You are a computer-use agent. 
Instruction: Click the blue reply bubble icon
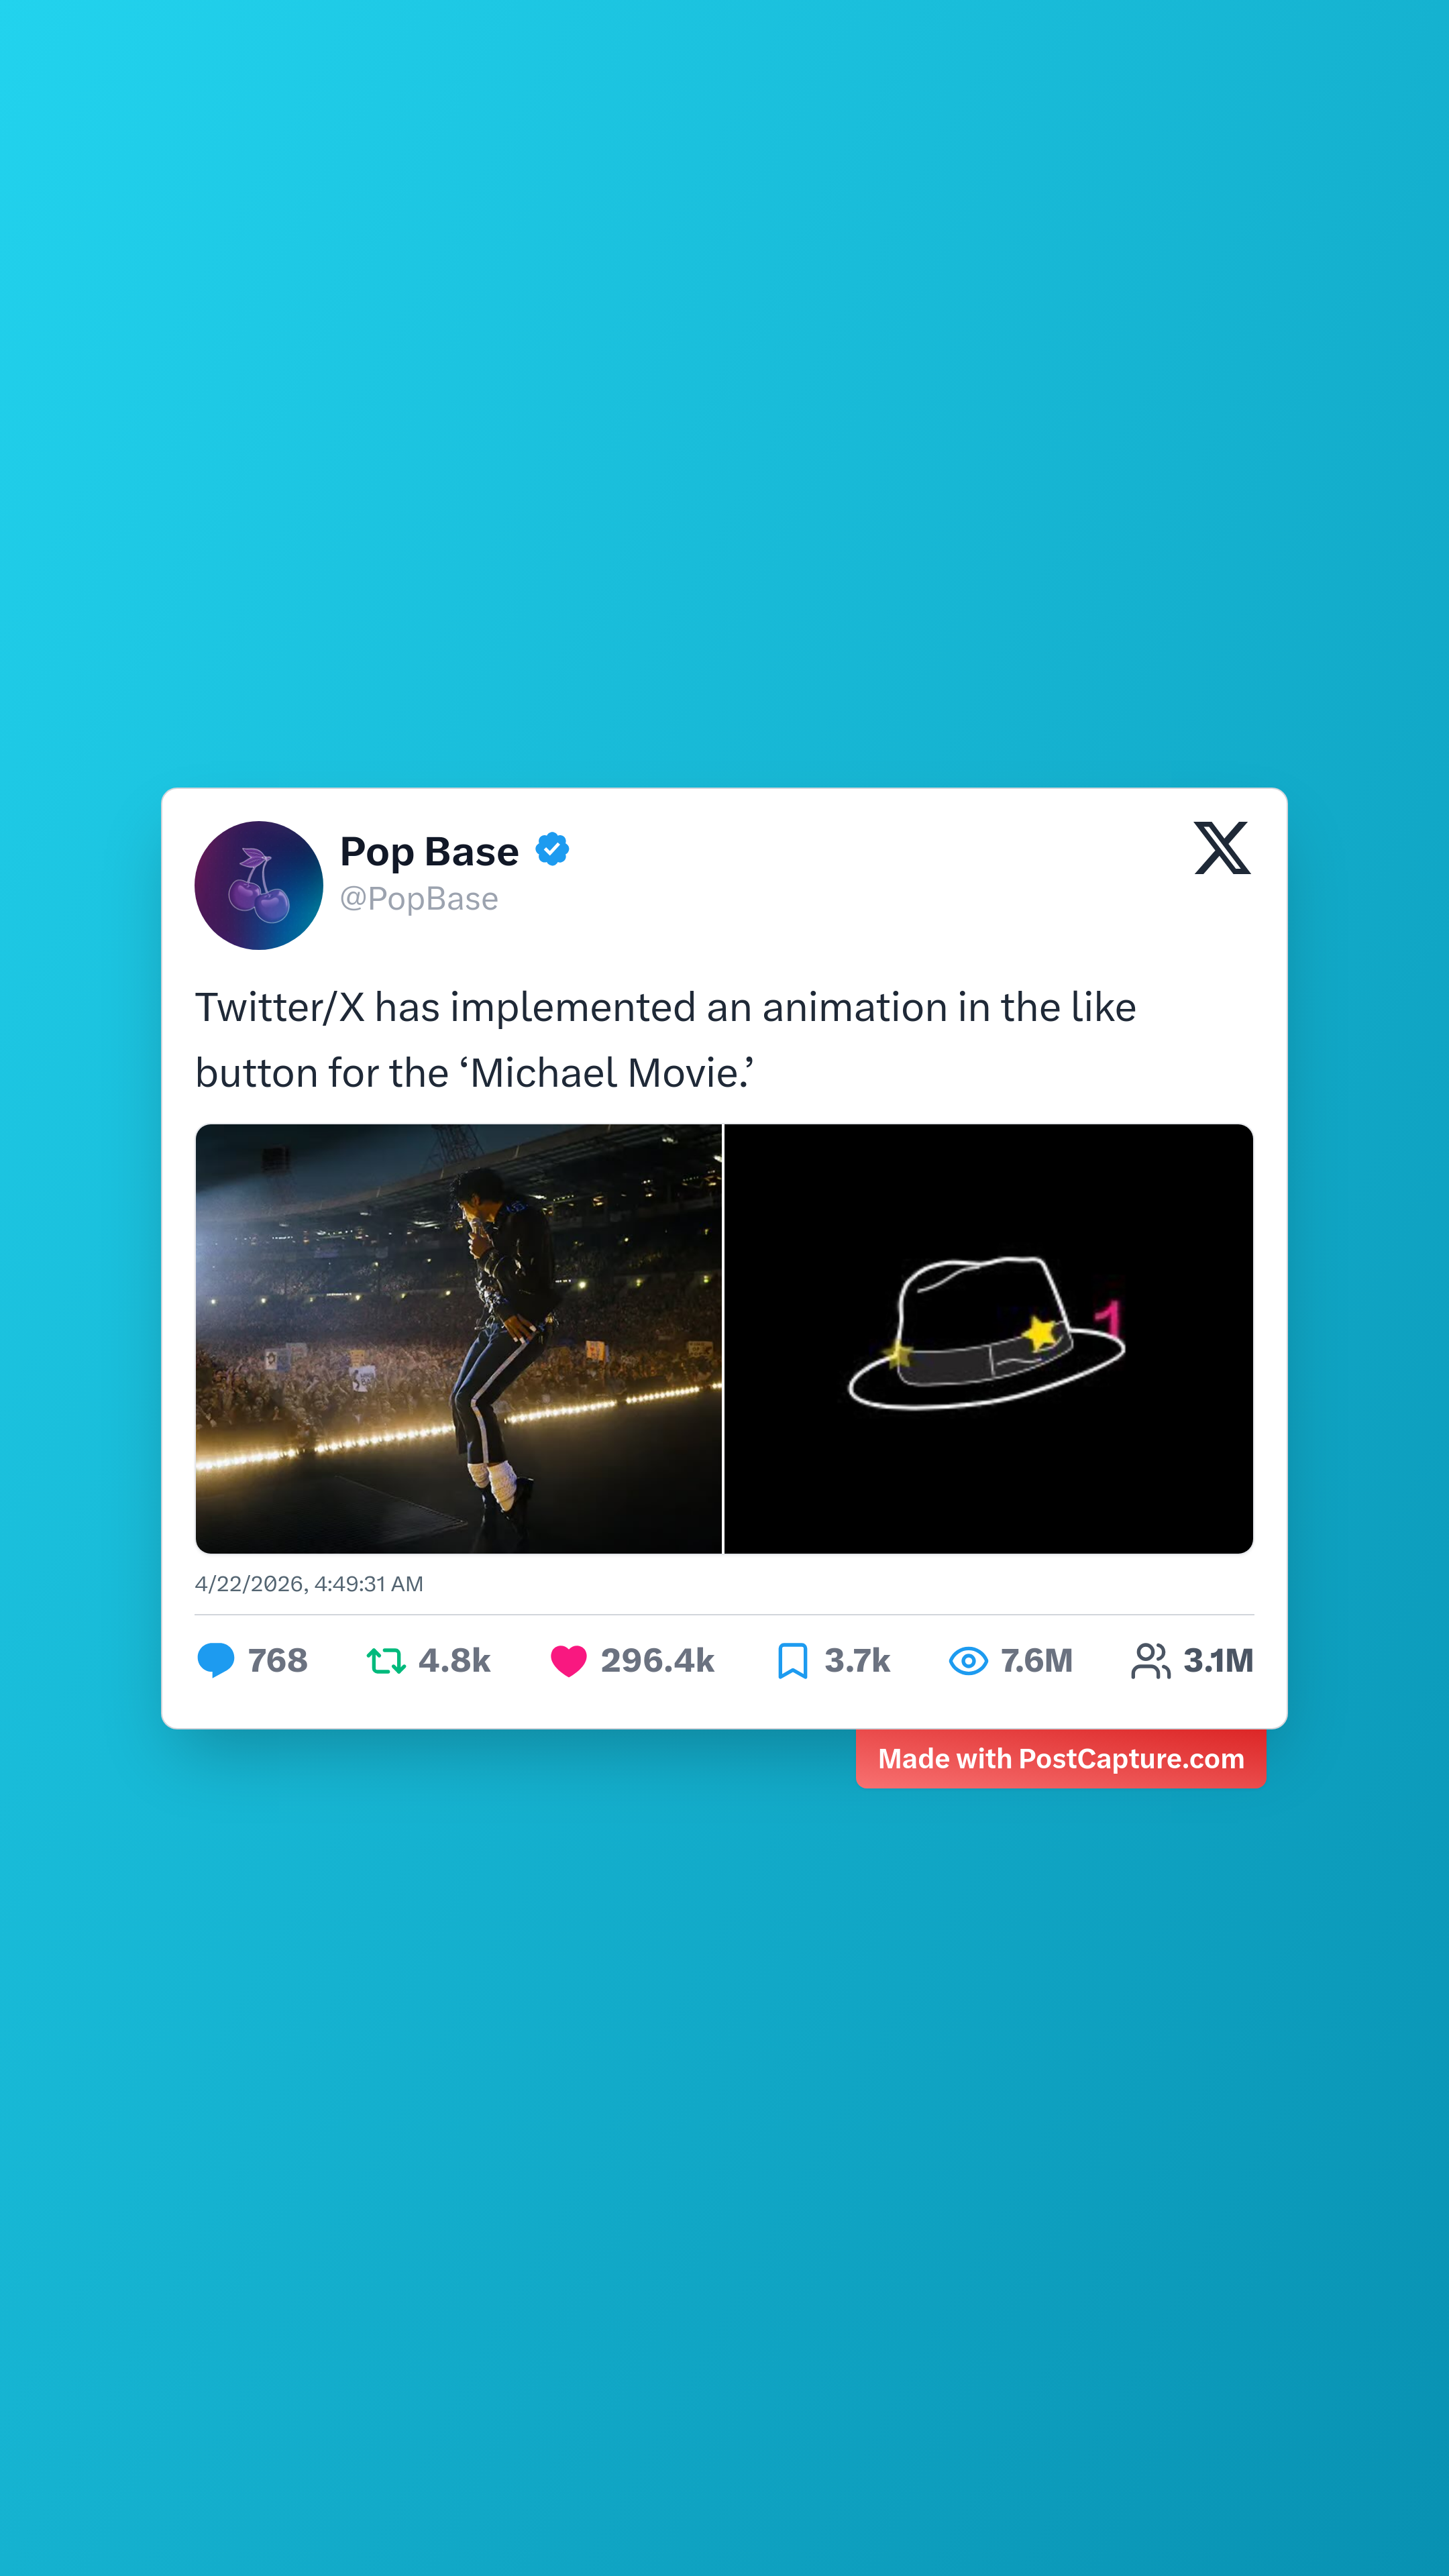216,1660
